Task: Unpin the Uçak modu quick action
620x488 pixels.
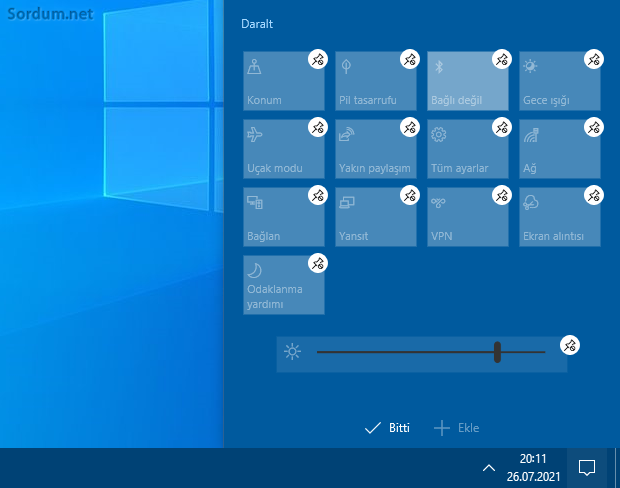Action: [x=318, y=127]
